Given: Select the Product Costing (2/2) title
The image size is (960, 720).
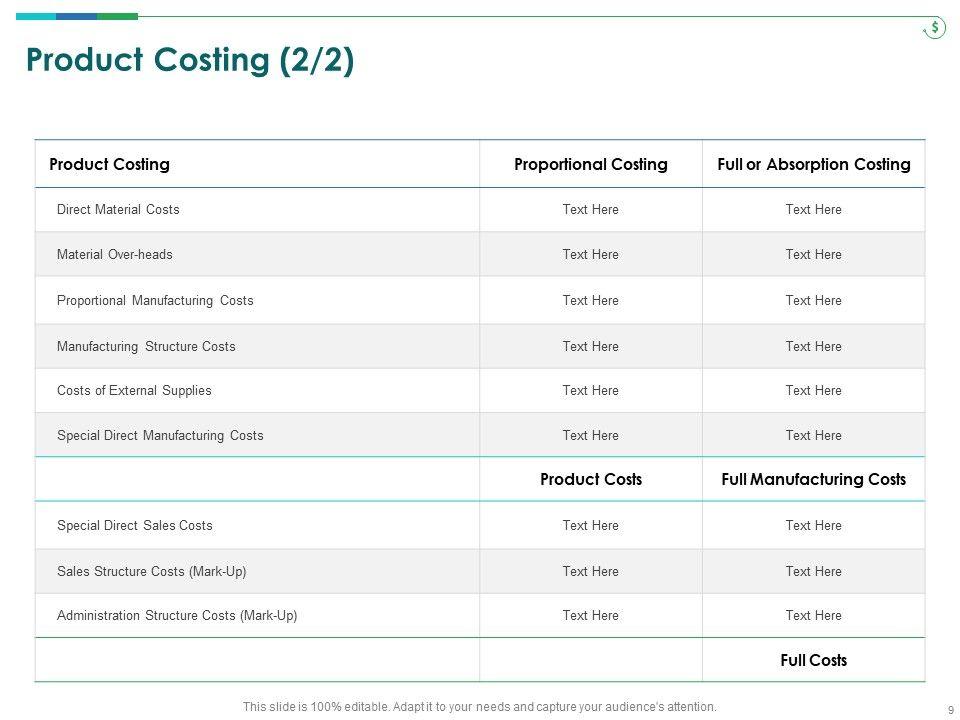Looking at the screenshot, I should (x=190, y=61).
